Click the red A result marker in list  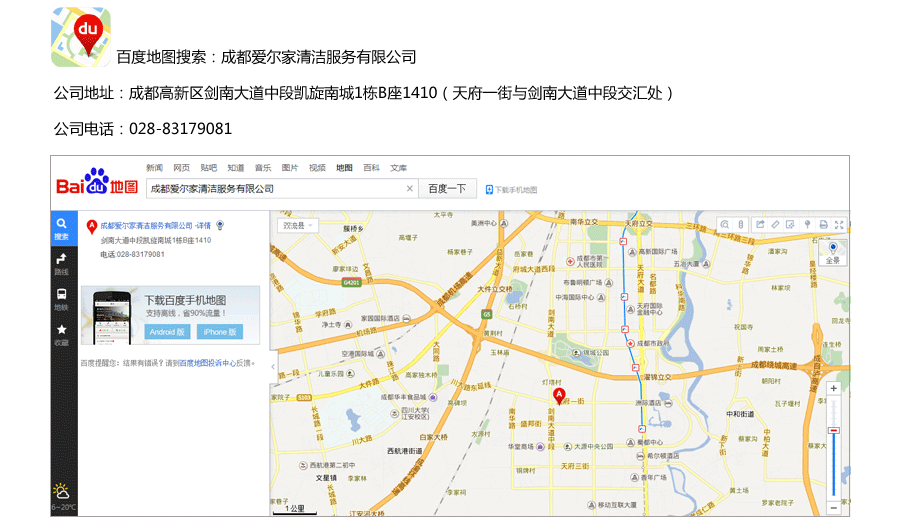coord(91,226)
